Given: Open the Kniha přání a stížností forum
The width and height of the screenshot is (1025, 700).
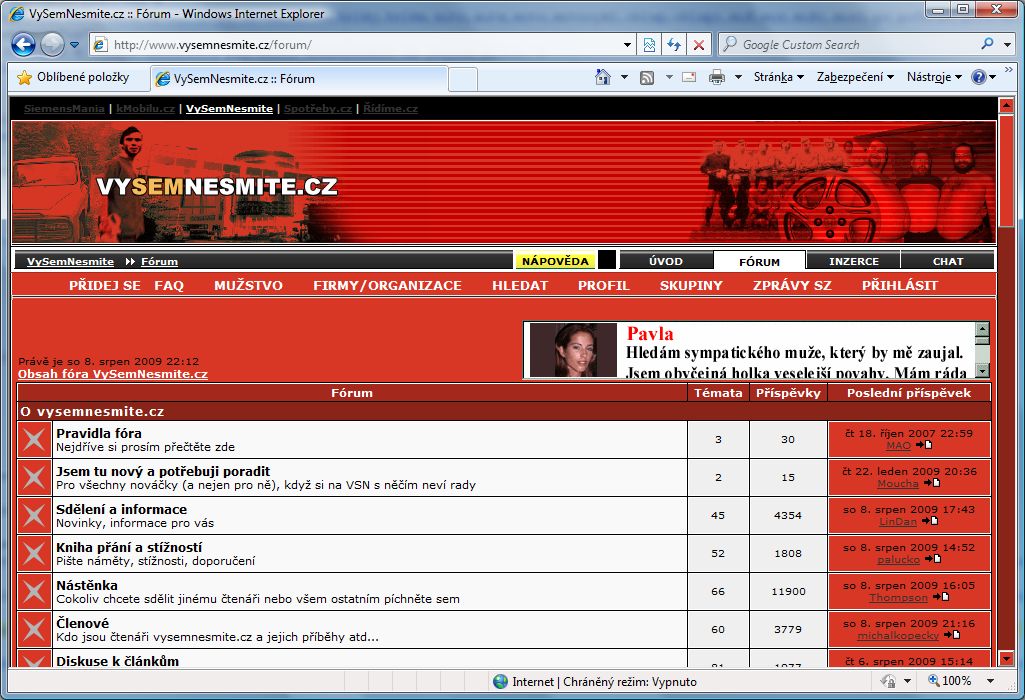Looking at the screenshot, I should click(x=129, y=547).
